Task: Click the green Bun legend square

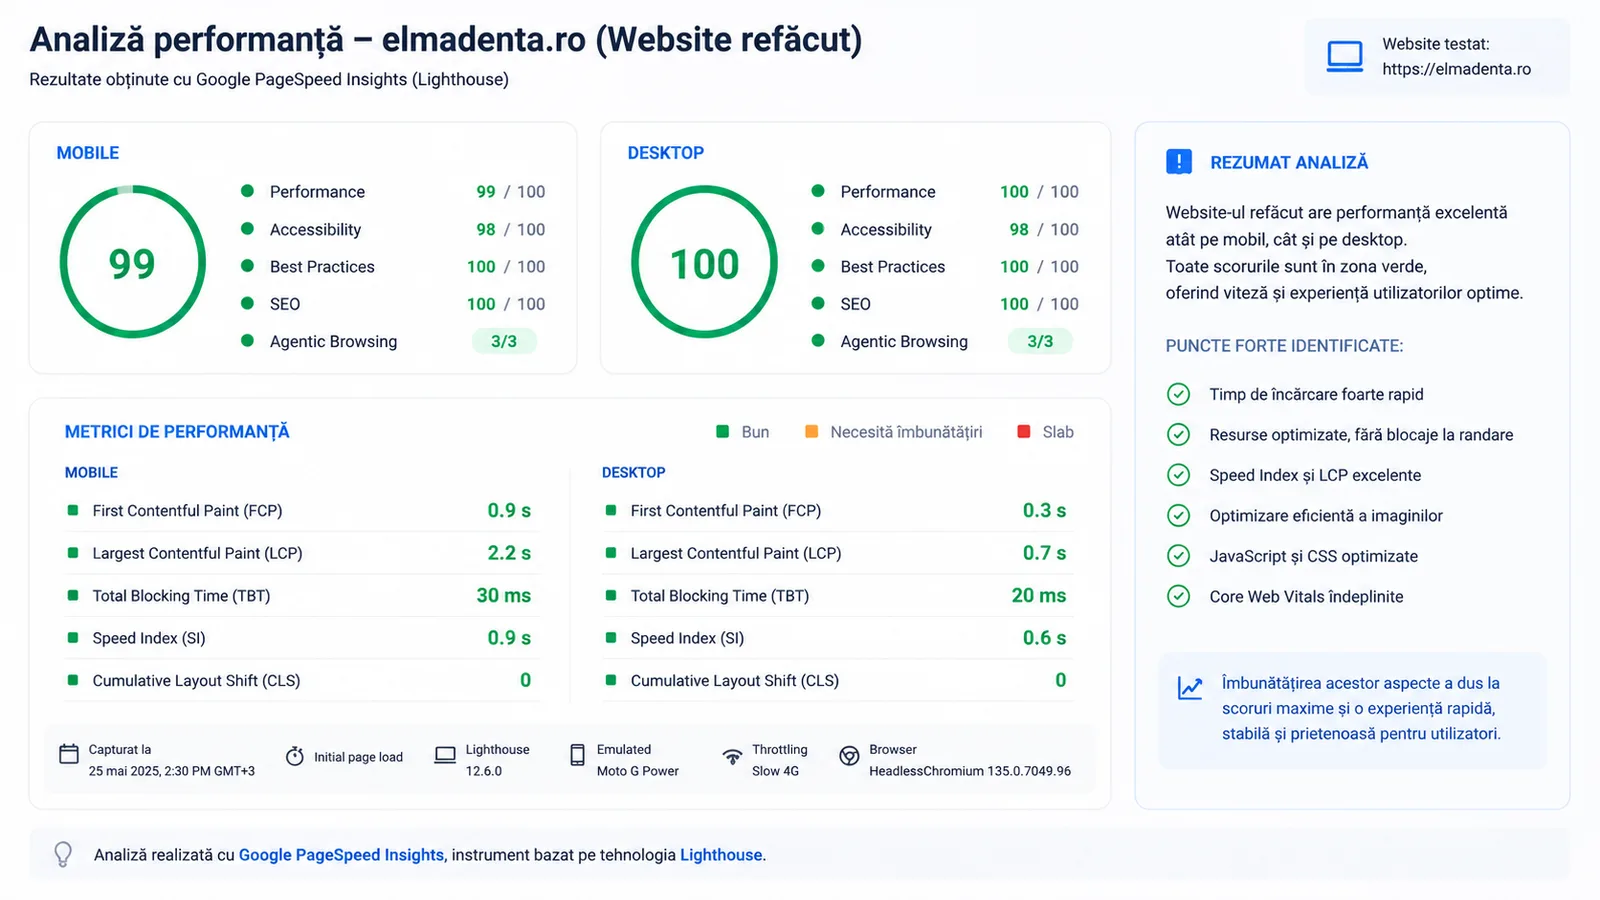Action: 723,432
